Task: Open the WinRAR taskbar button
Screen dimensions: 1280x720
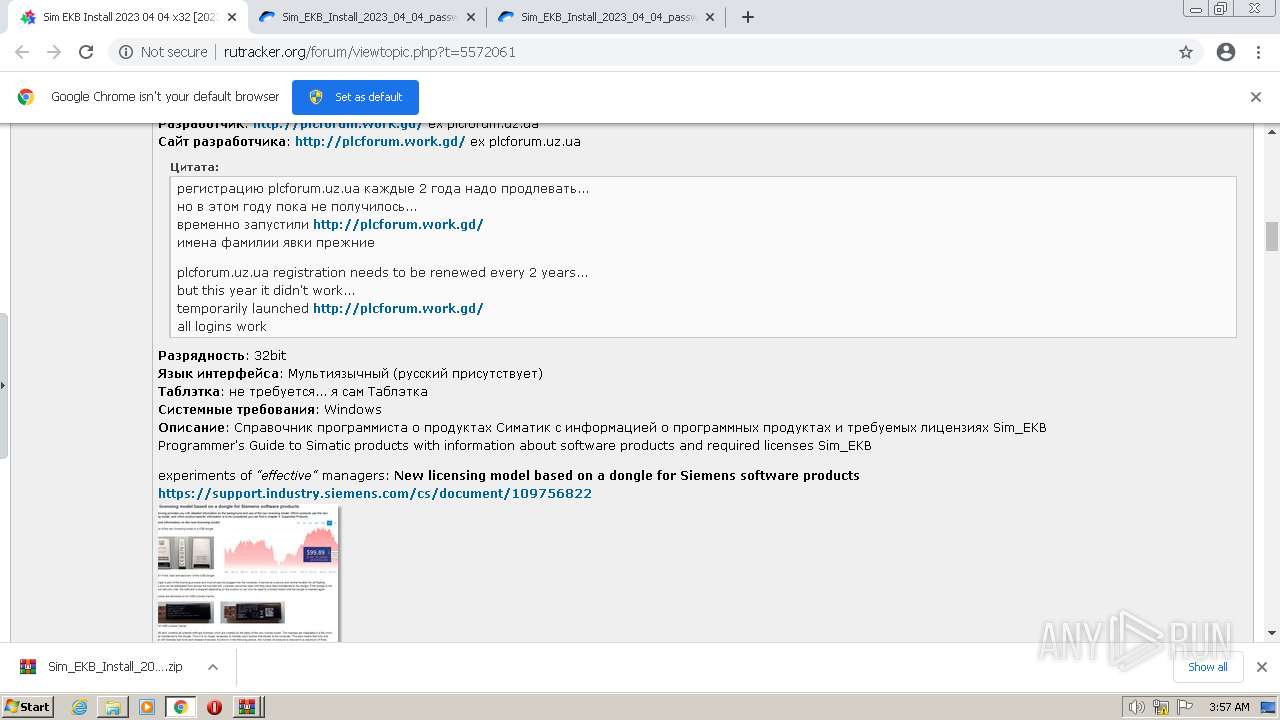Action: tap(246, 707)
